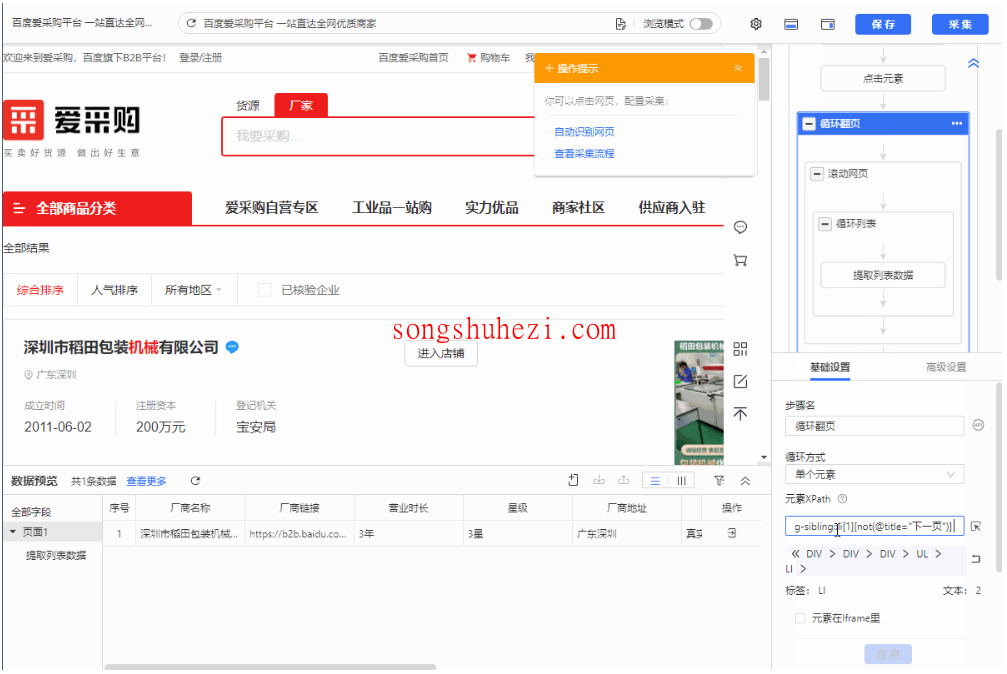Click the export upload icon in data preview toolbar
The height and width of the screenshot is (674, 1007).
point(624,480)
